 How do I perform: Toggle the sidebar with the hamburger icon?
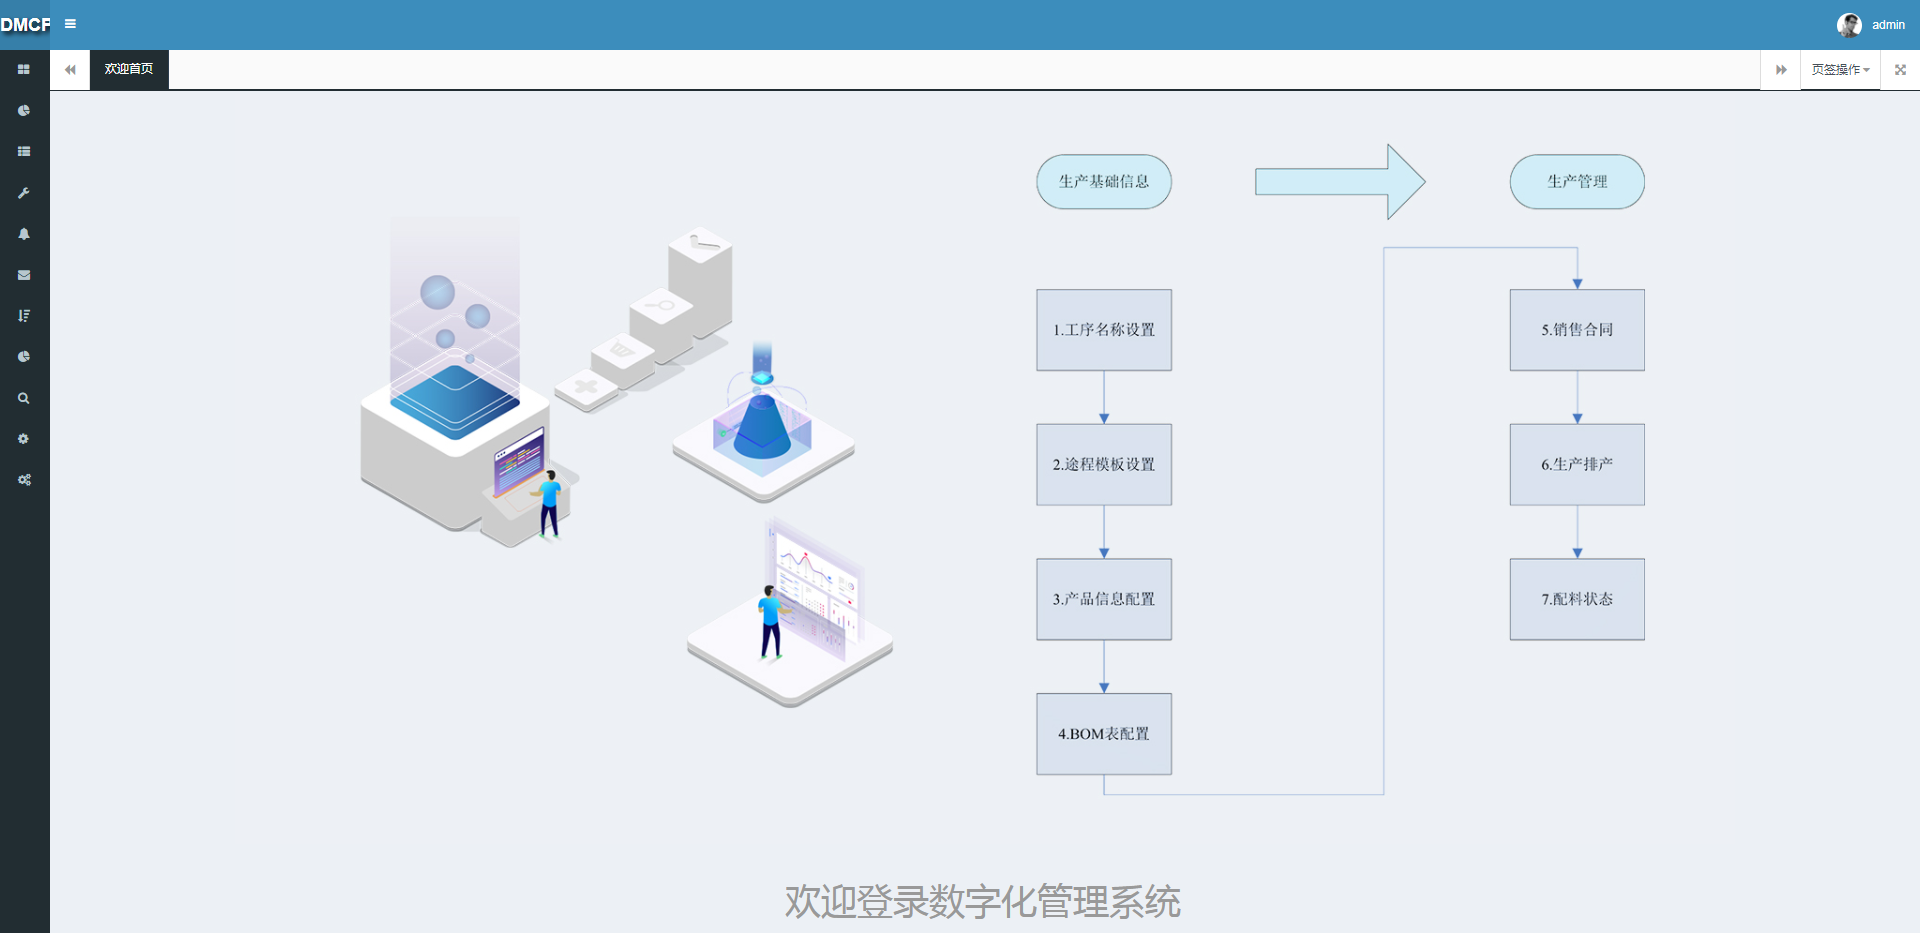click(70, 24)
